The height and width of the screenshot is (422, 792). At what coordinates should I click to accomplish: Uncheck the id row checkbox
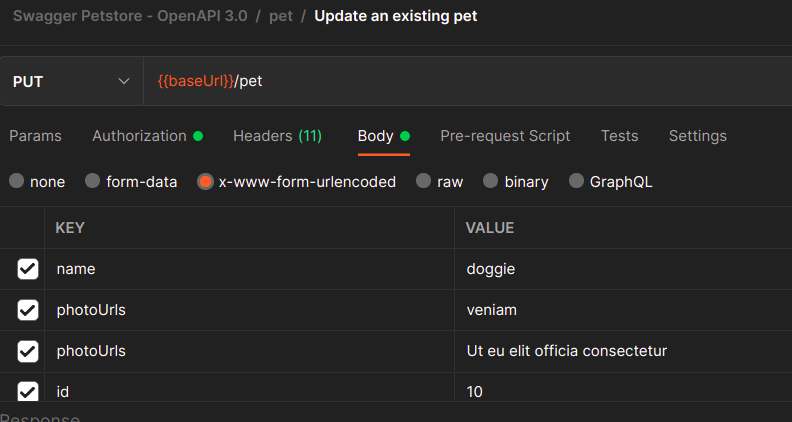point(28,391)
